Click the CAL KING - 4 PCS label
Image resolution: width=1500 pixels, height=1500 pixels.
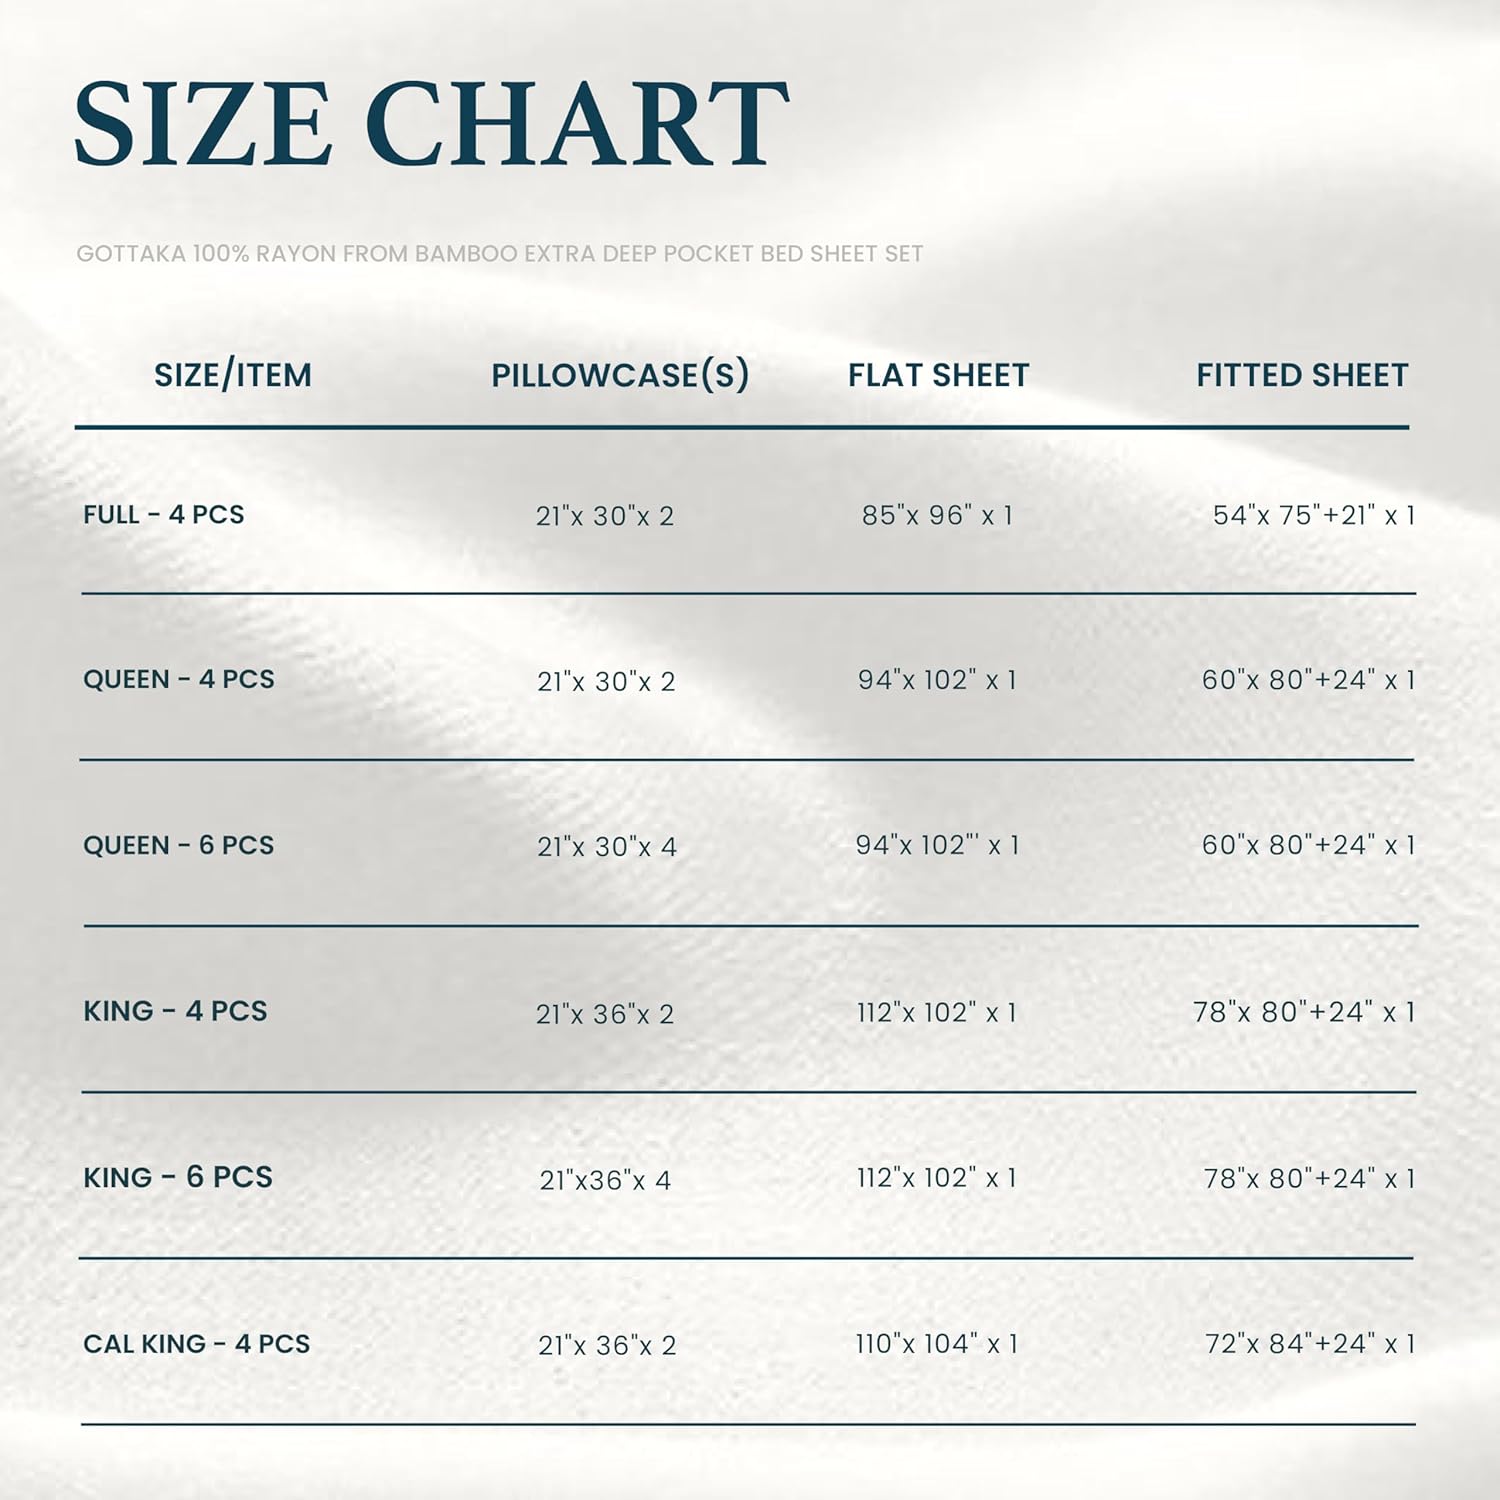197,1344
